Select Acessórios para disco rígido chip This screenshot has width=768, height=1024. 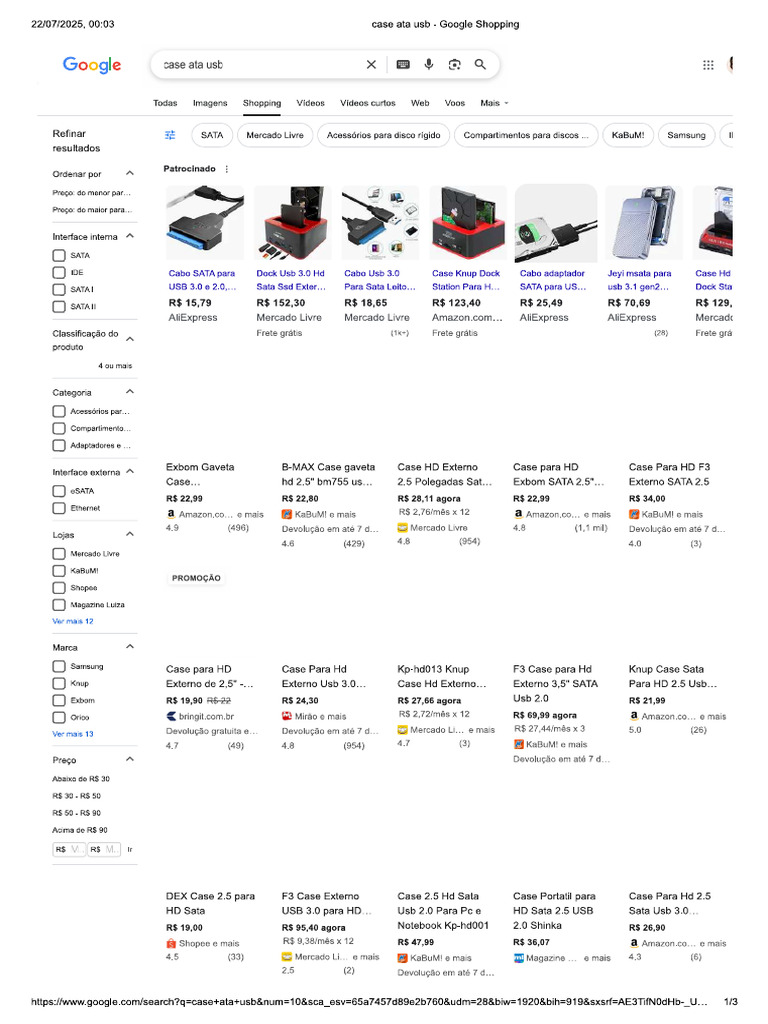[383, 135]
